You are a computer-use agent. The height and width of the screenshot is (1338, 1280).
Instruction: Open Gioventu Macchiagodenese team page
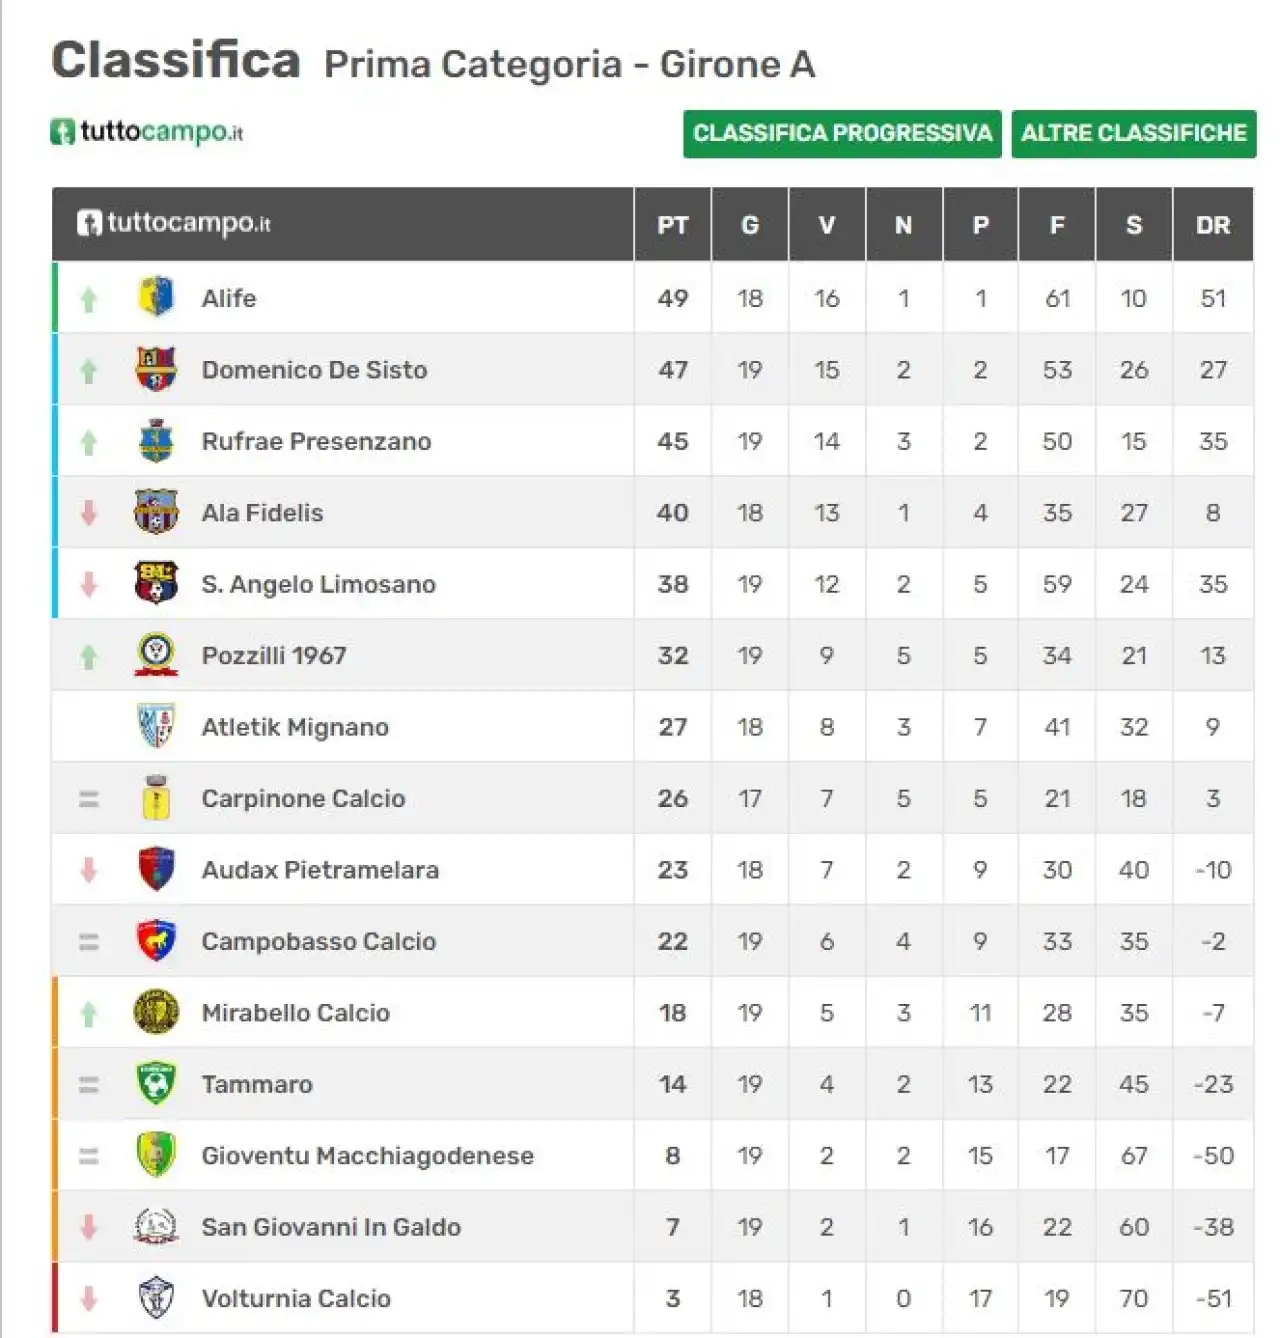(367, 1155)
